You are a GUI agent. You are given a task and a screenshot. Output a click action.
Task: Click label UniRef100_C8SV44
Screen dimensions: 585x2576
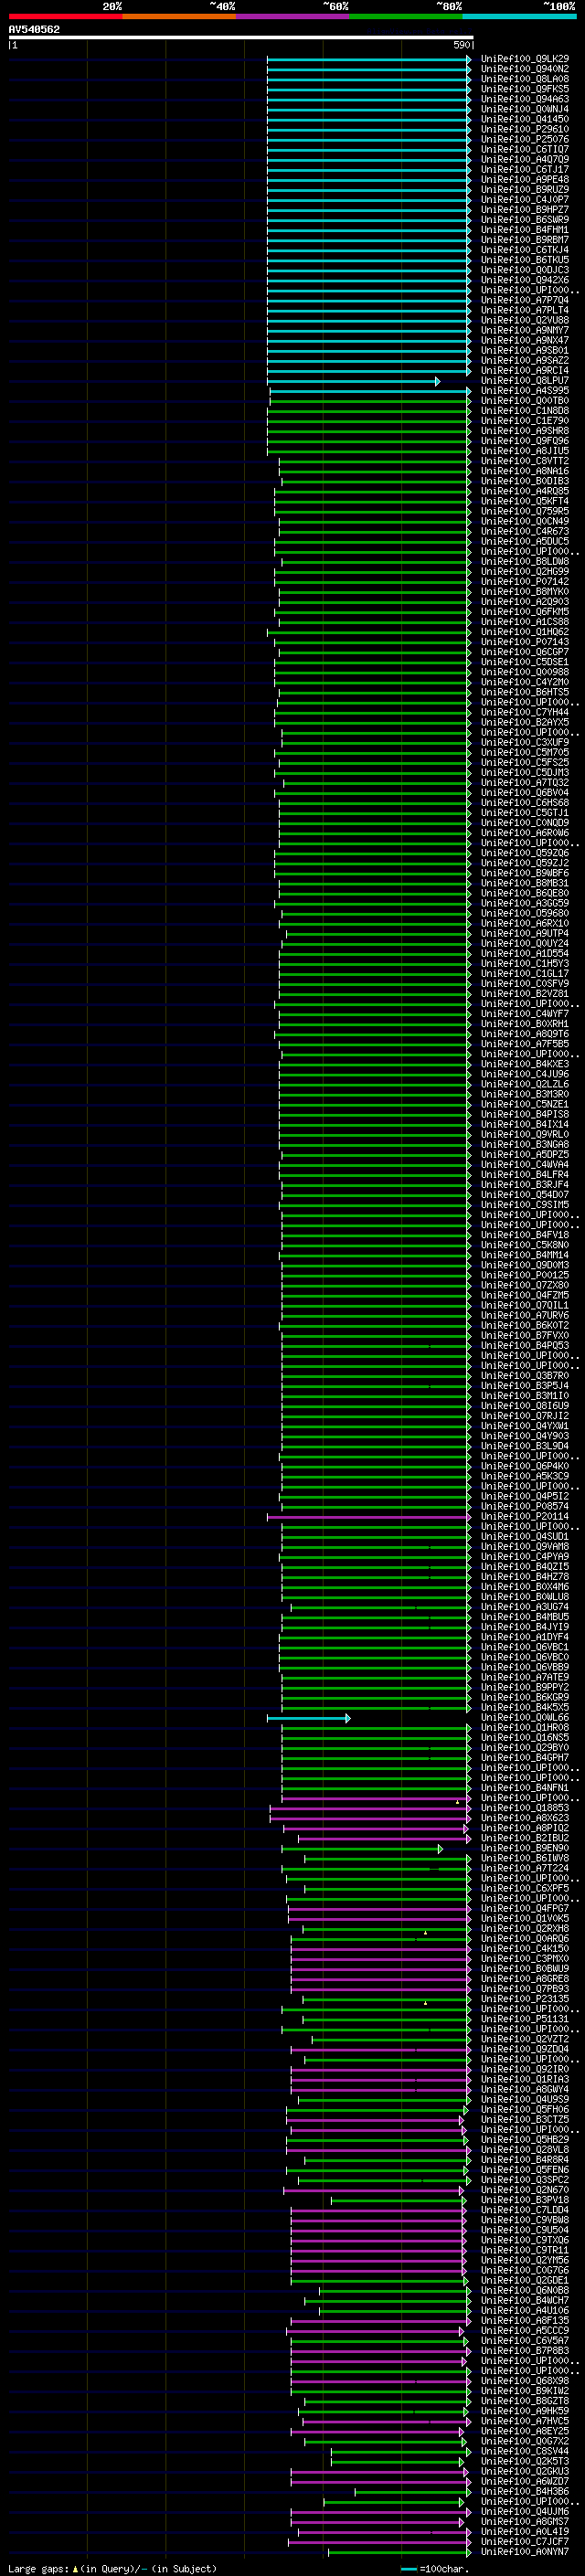(525, 2451)
